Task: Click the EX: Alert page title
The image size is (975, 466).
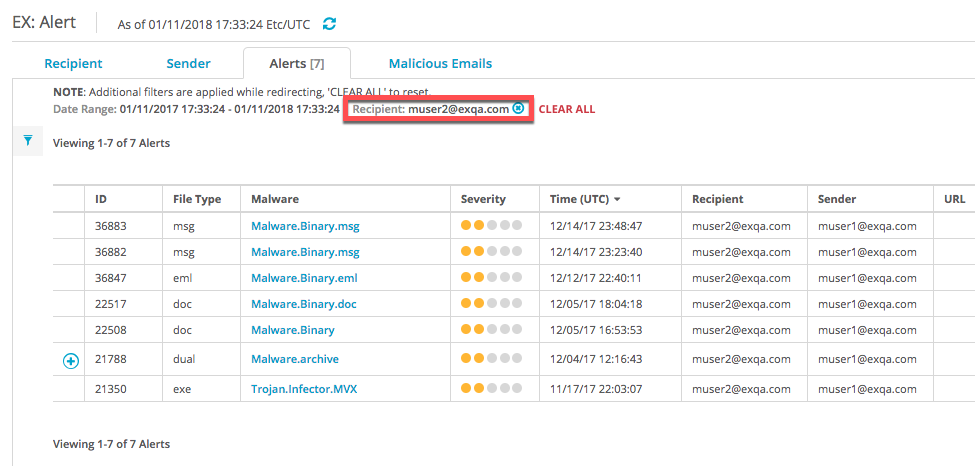Action: pyautogui.click(x=44, y=22)
